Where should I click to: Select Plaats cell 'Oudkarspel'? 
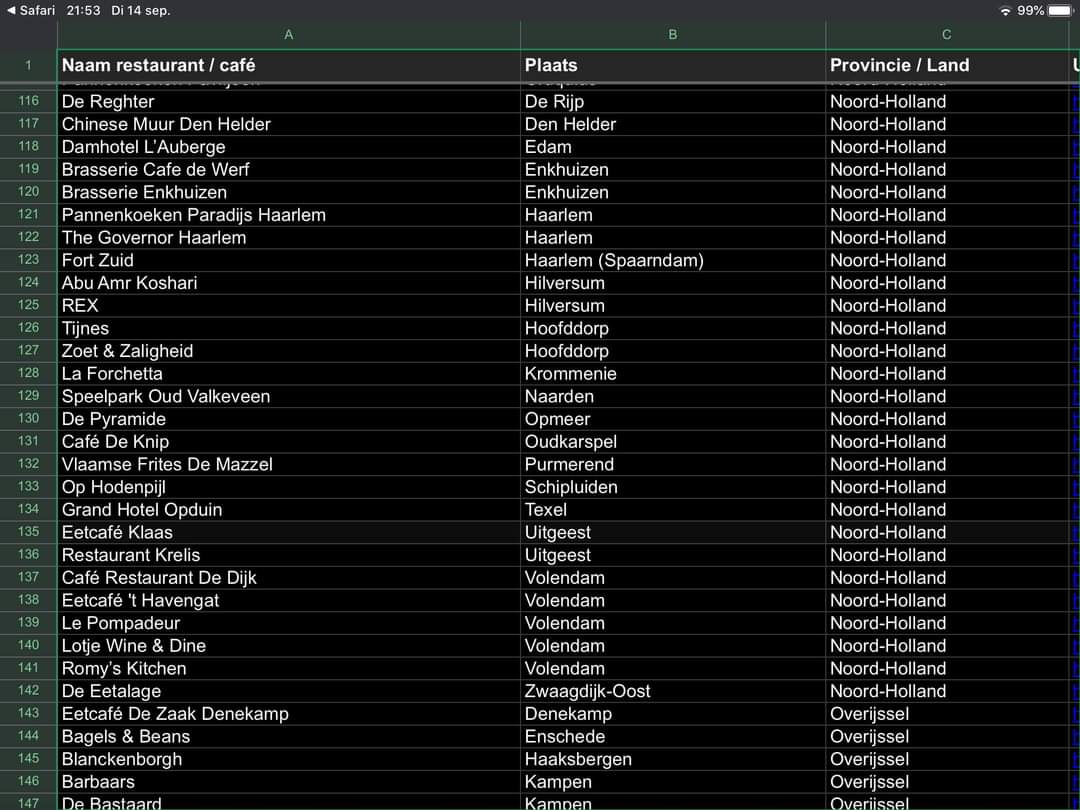673,442
